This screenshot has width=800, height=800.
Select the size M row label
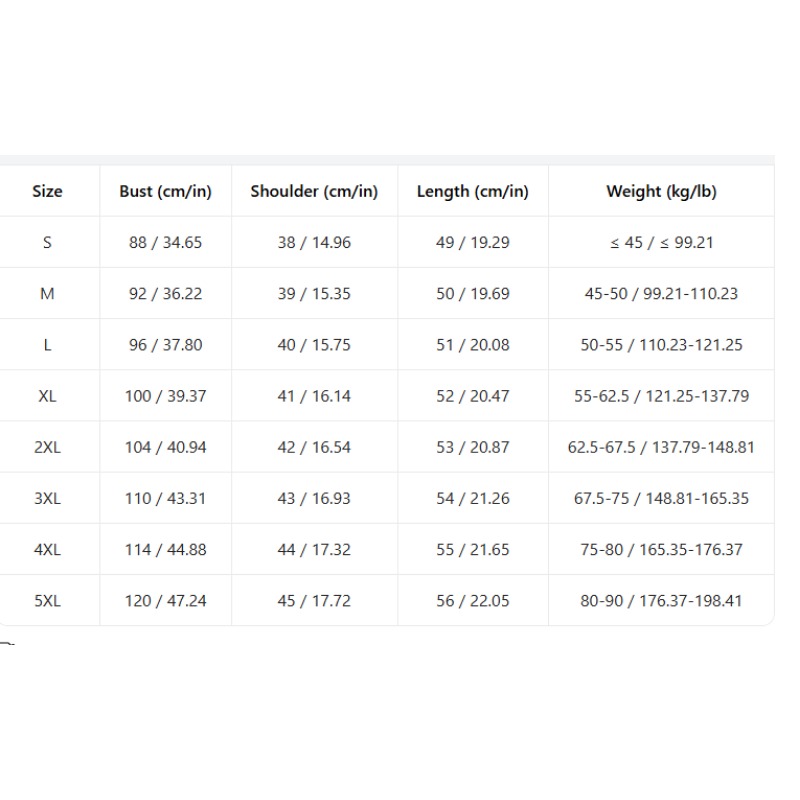(x=47, y=293)
